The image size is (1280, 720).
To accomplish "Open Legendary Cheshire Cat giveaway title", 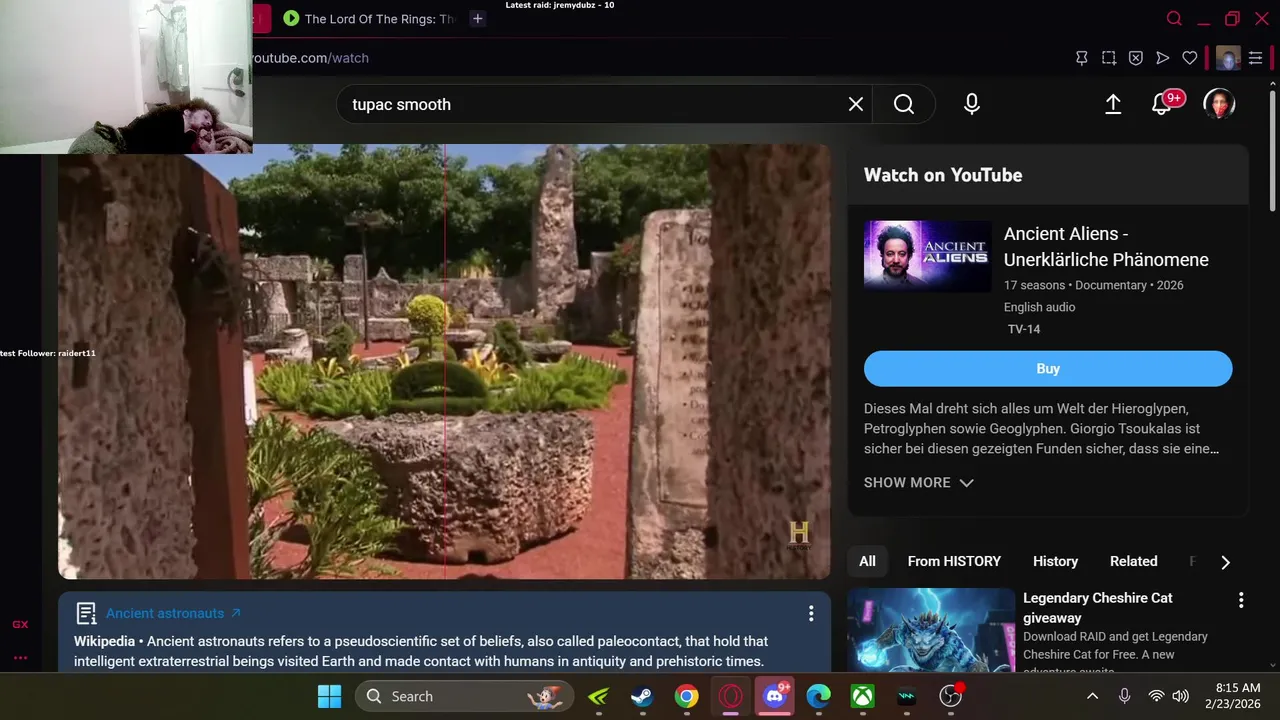I will click(x=1098, y=608).
